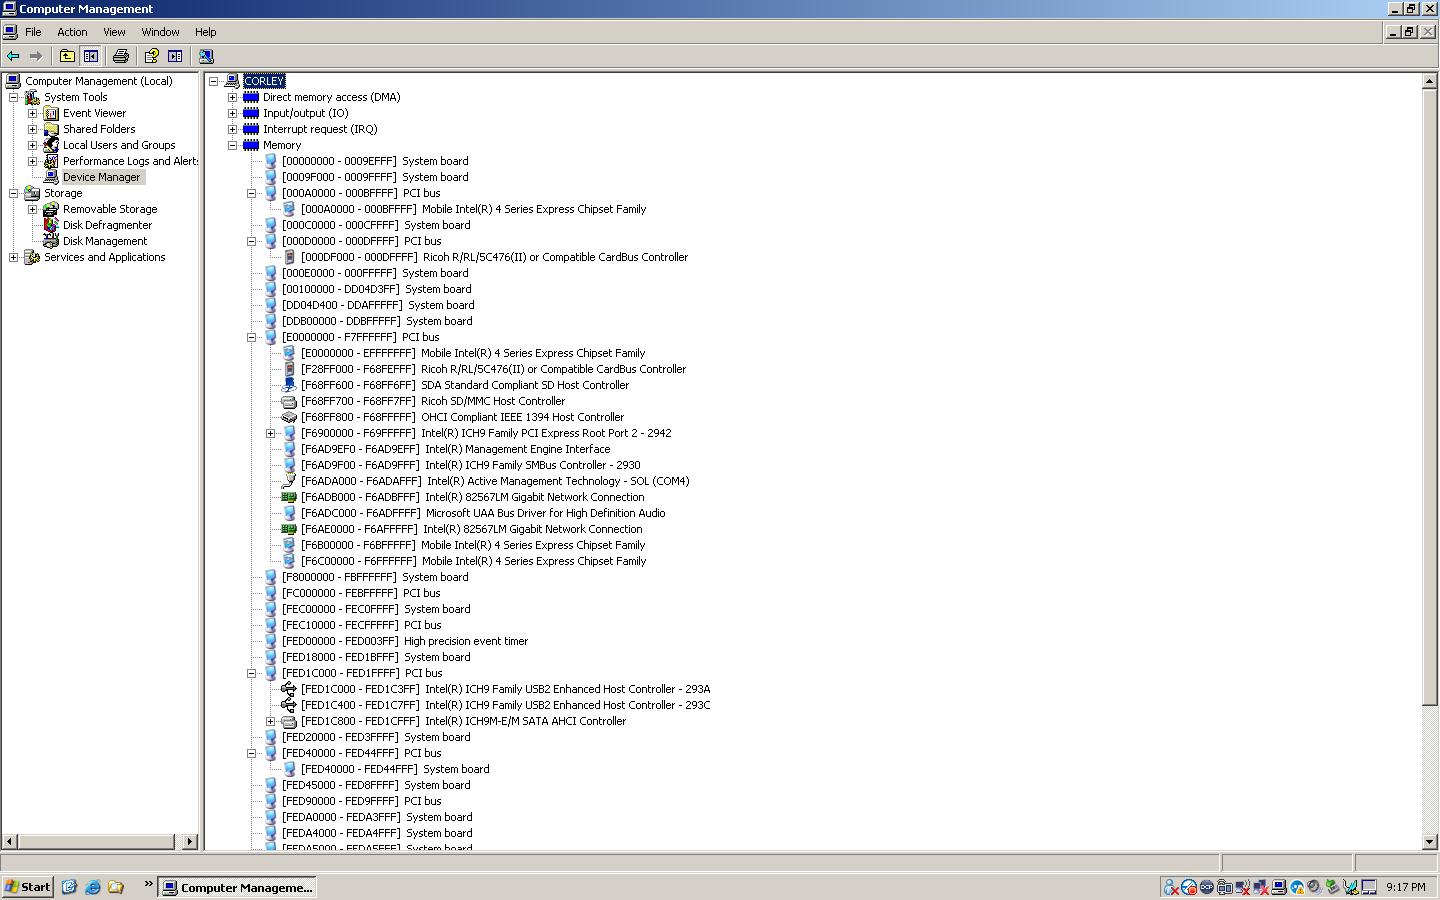Select Computer Management (Local) root node
The height and width of the screenshot is (900, 1440).
pos(98,81)
